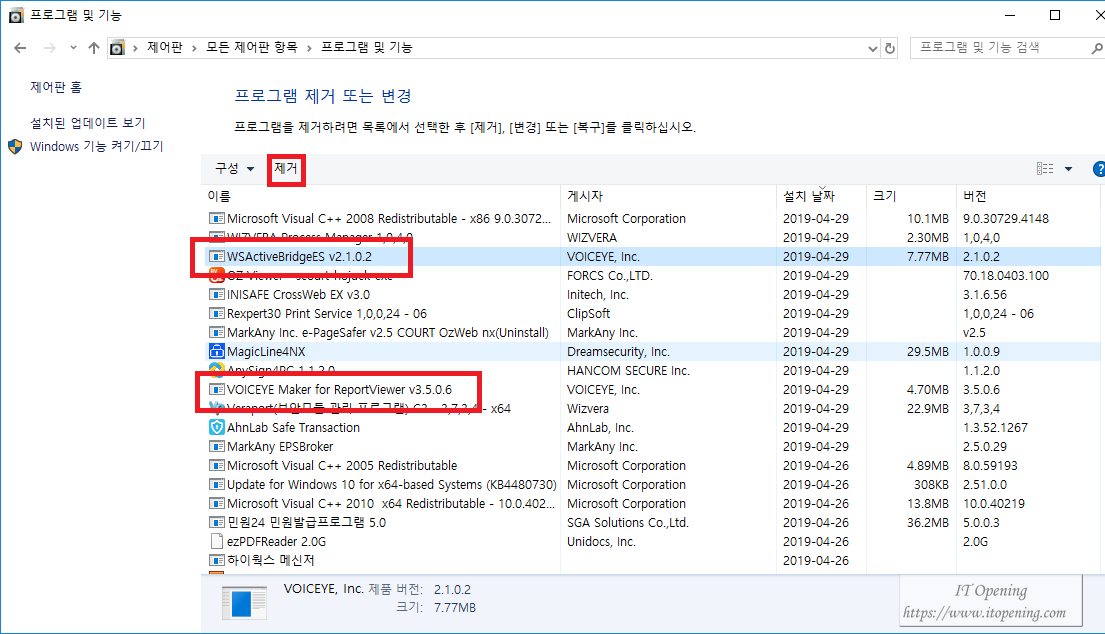Viewport: 1105px width, 634px height.
Task: Maximize the Programs and Features window
Action: pos(1055,15)
